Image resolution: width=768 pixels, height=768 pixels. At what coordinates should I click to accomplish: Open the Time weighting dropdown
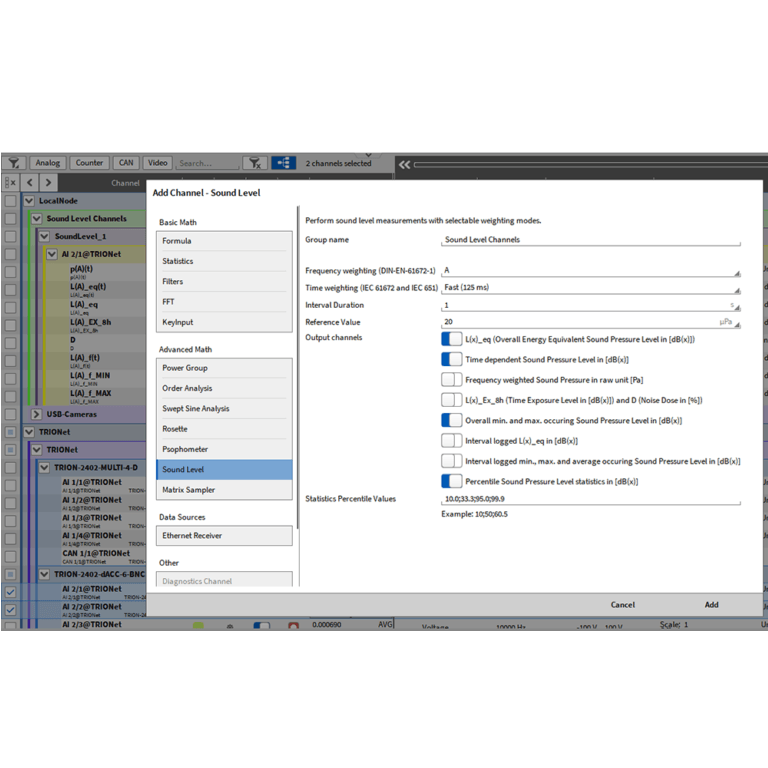[590, 288]
